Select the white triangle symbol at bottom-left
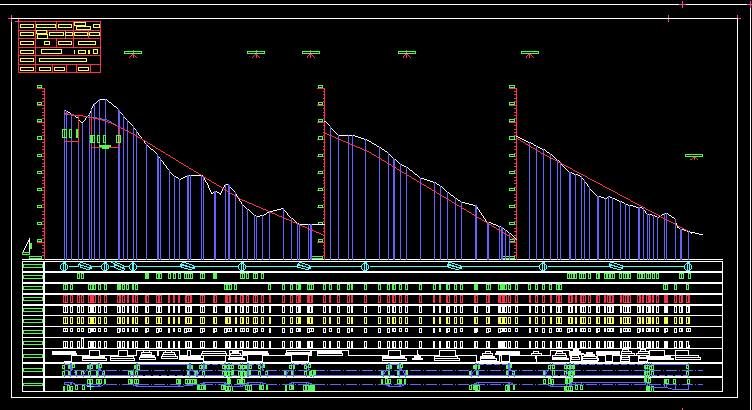The width and height of the screenshot is (752, 410). (x=27, y=247)
